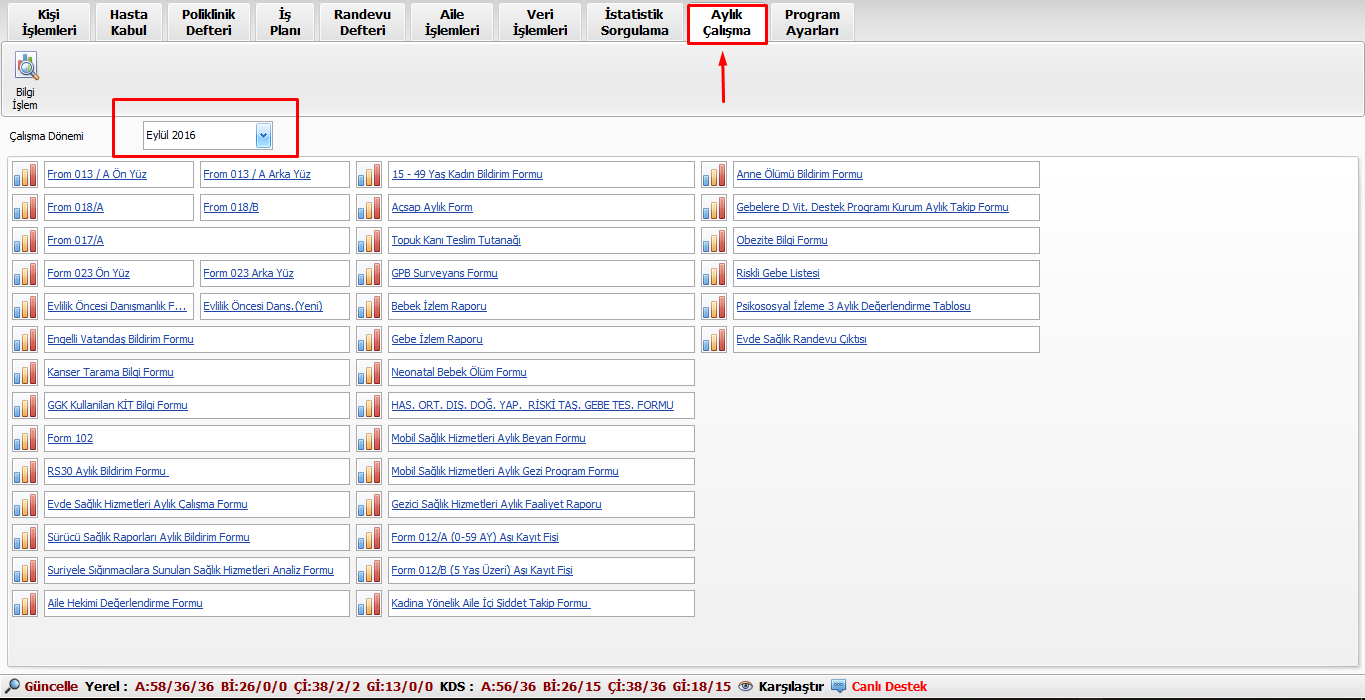Screen dimensions: 1365x700
Task: Click the Eylül 2016 period field
Action: point(198,135)
